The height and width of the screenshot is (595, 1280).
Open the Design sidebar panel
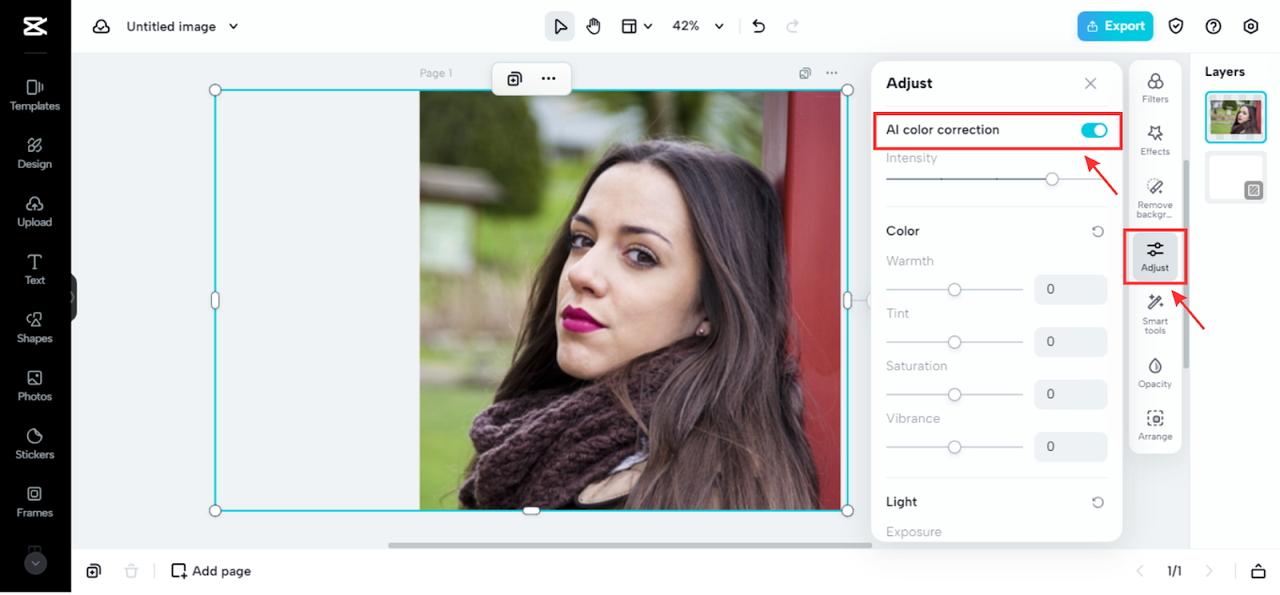[x=35, y=153]
